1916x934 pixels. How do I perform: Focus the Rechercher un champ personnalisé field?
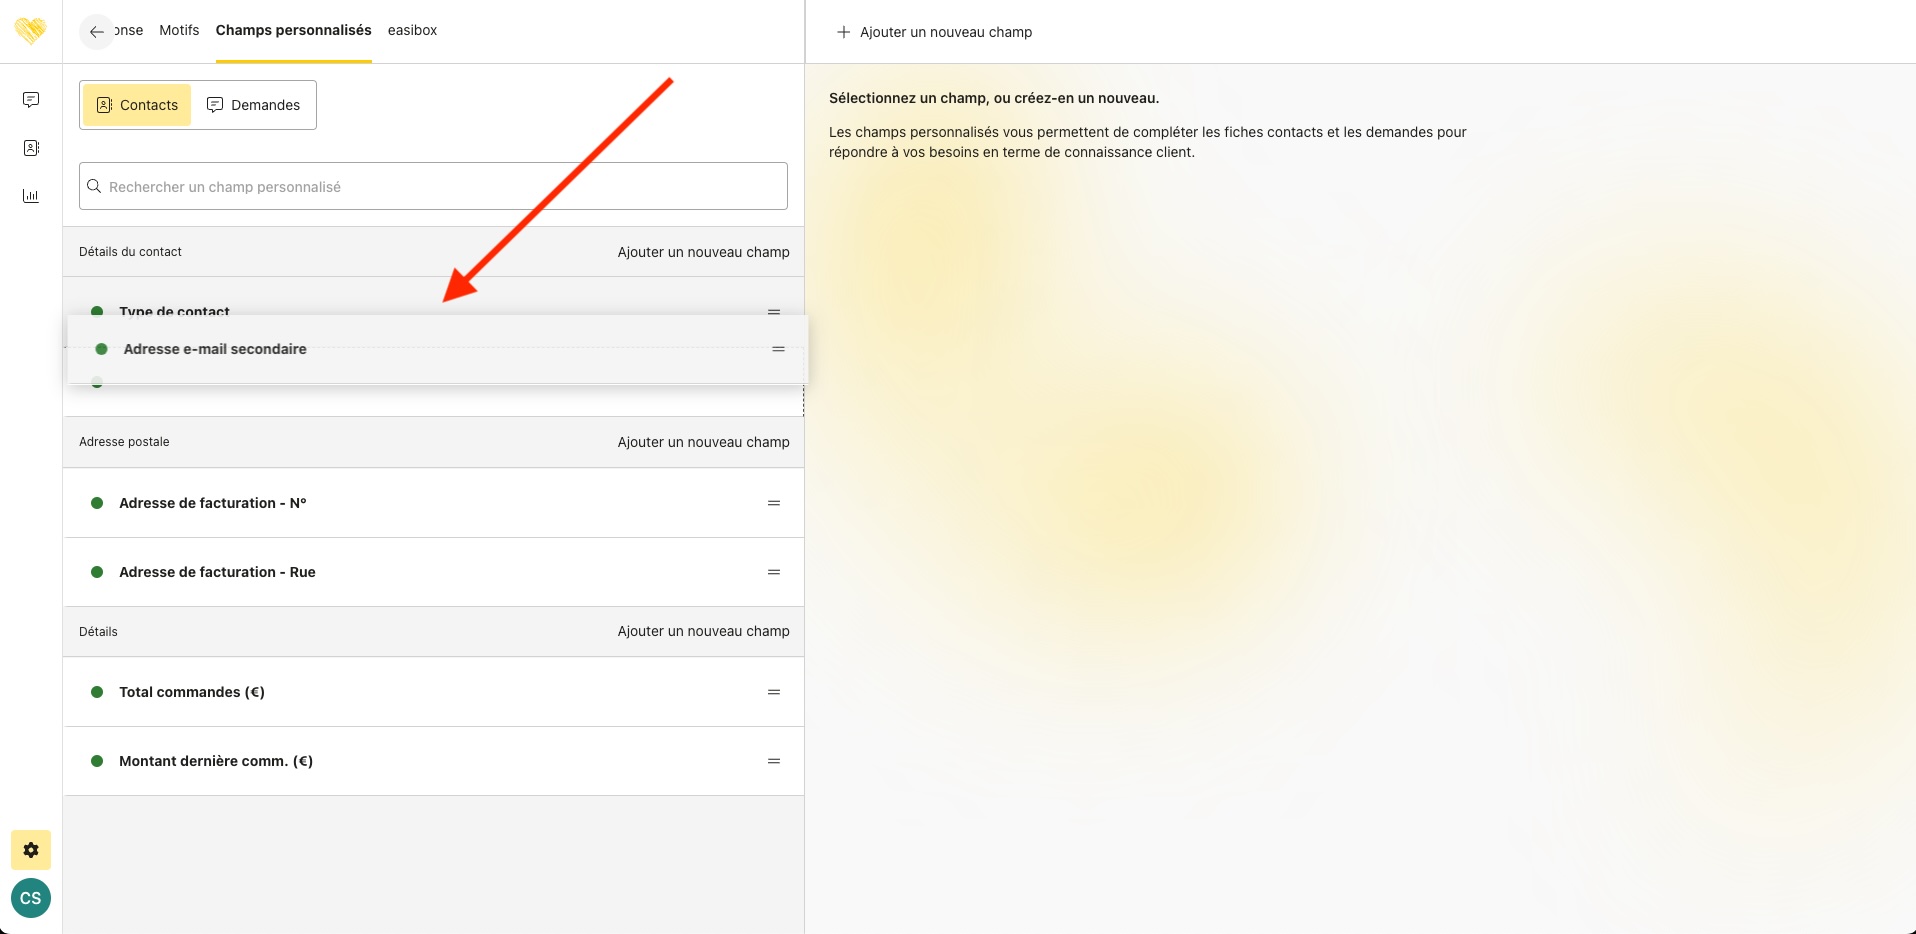tap(433, 187)
